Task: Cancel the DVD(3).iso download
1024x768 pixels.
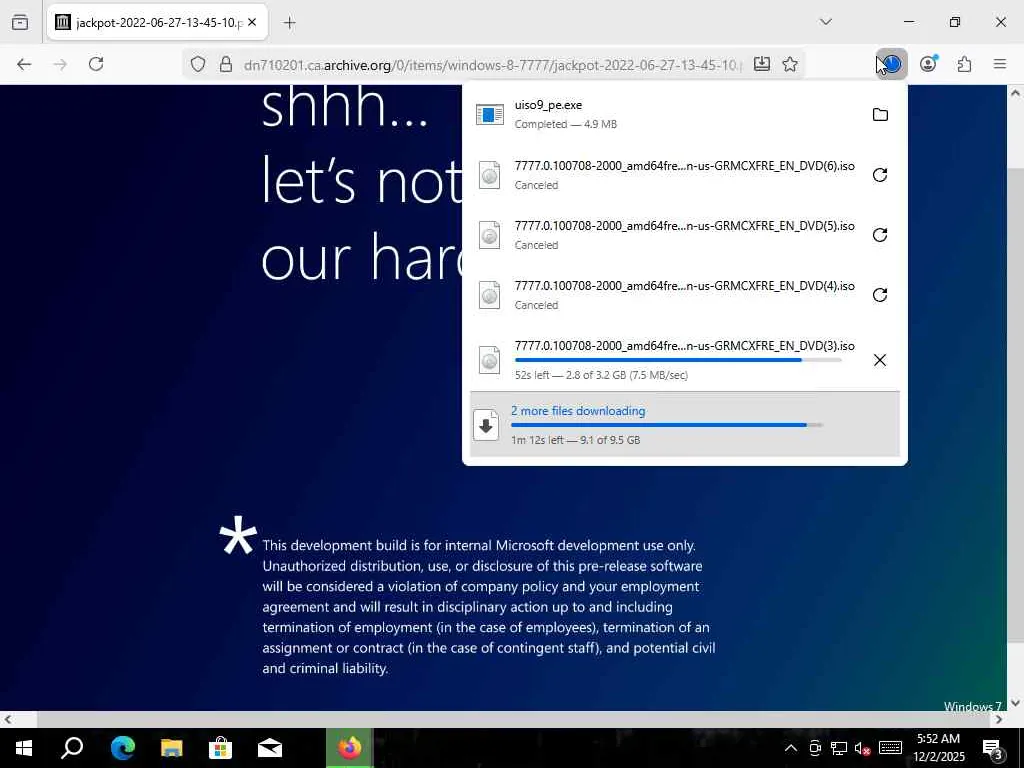Action: 880,360
